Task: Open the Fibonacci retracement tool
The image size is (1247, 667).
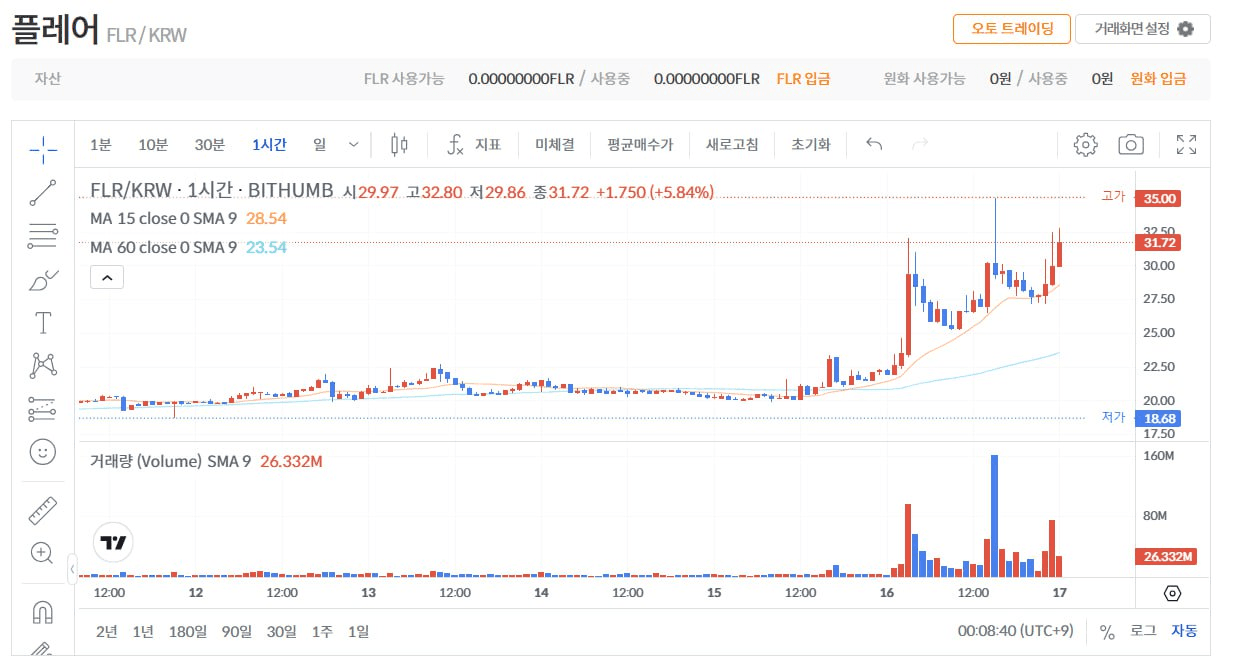Action: point(43,237)
